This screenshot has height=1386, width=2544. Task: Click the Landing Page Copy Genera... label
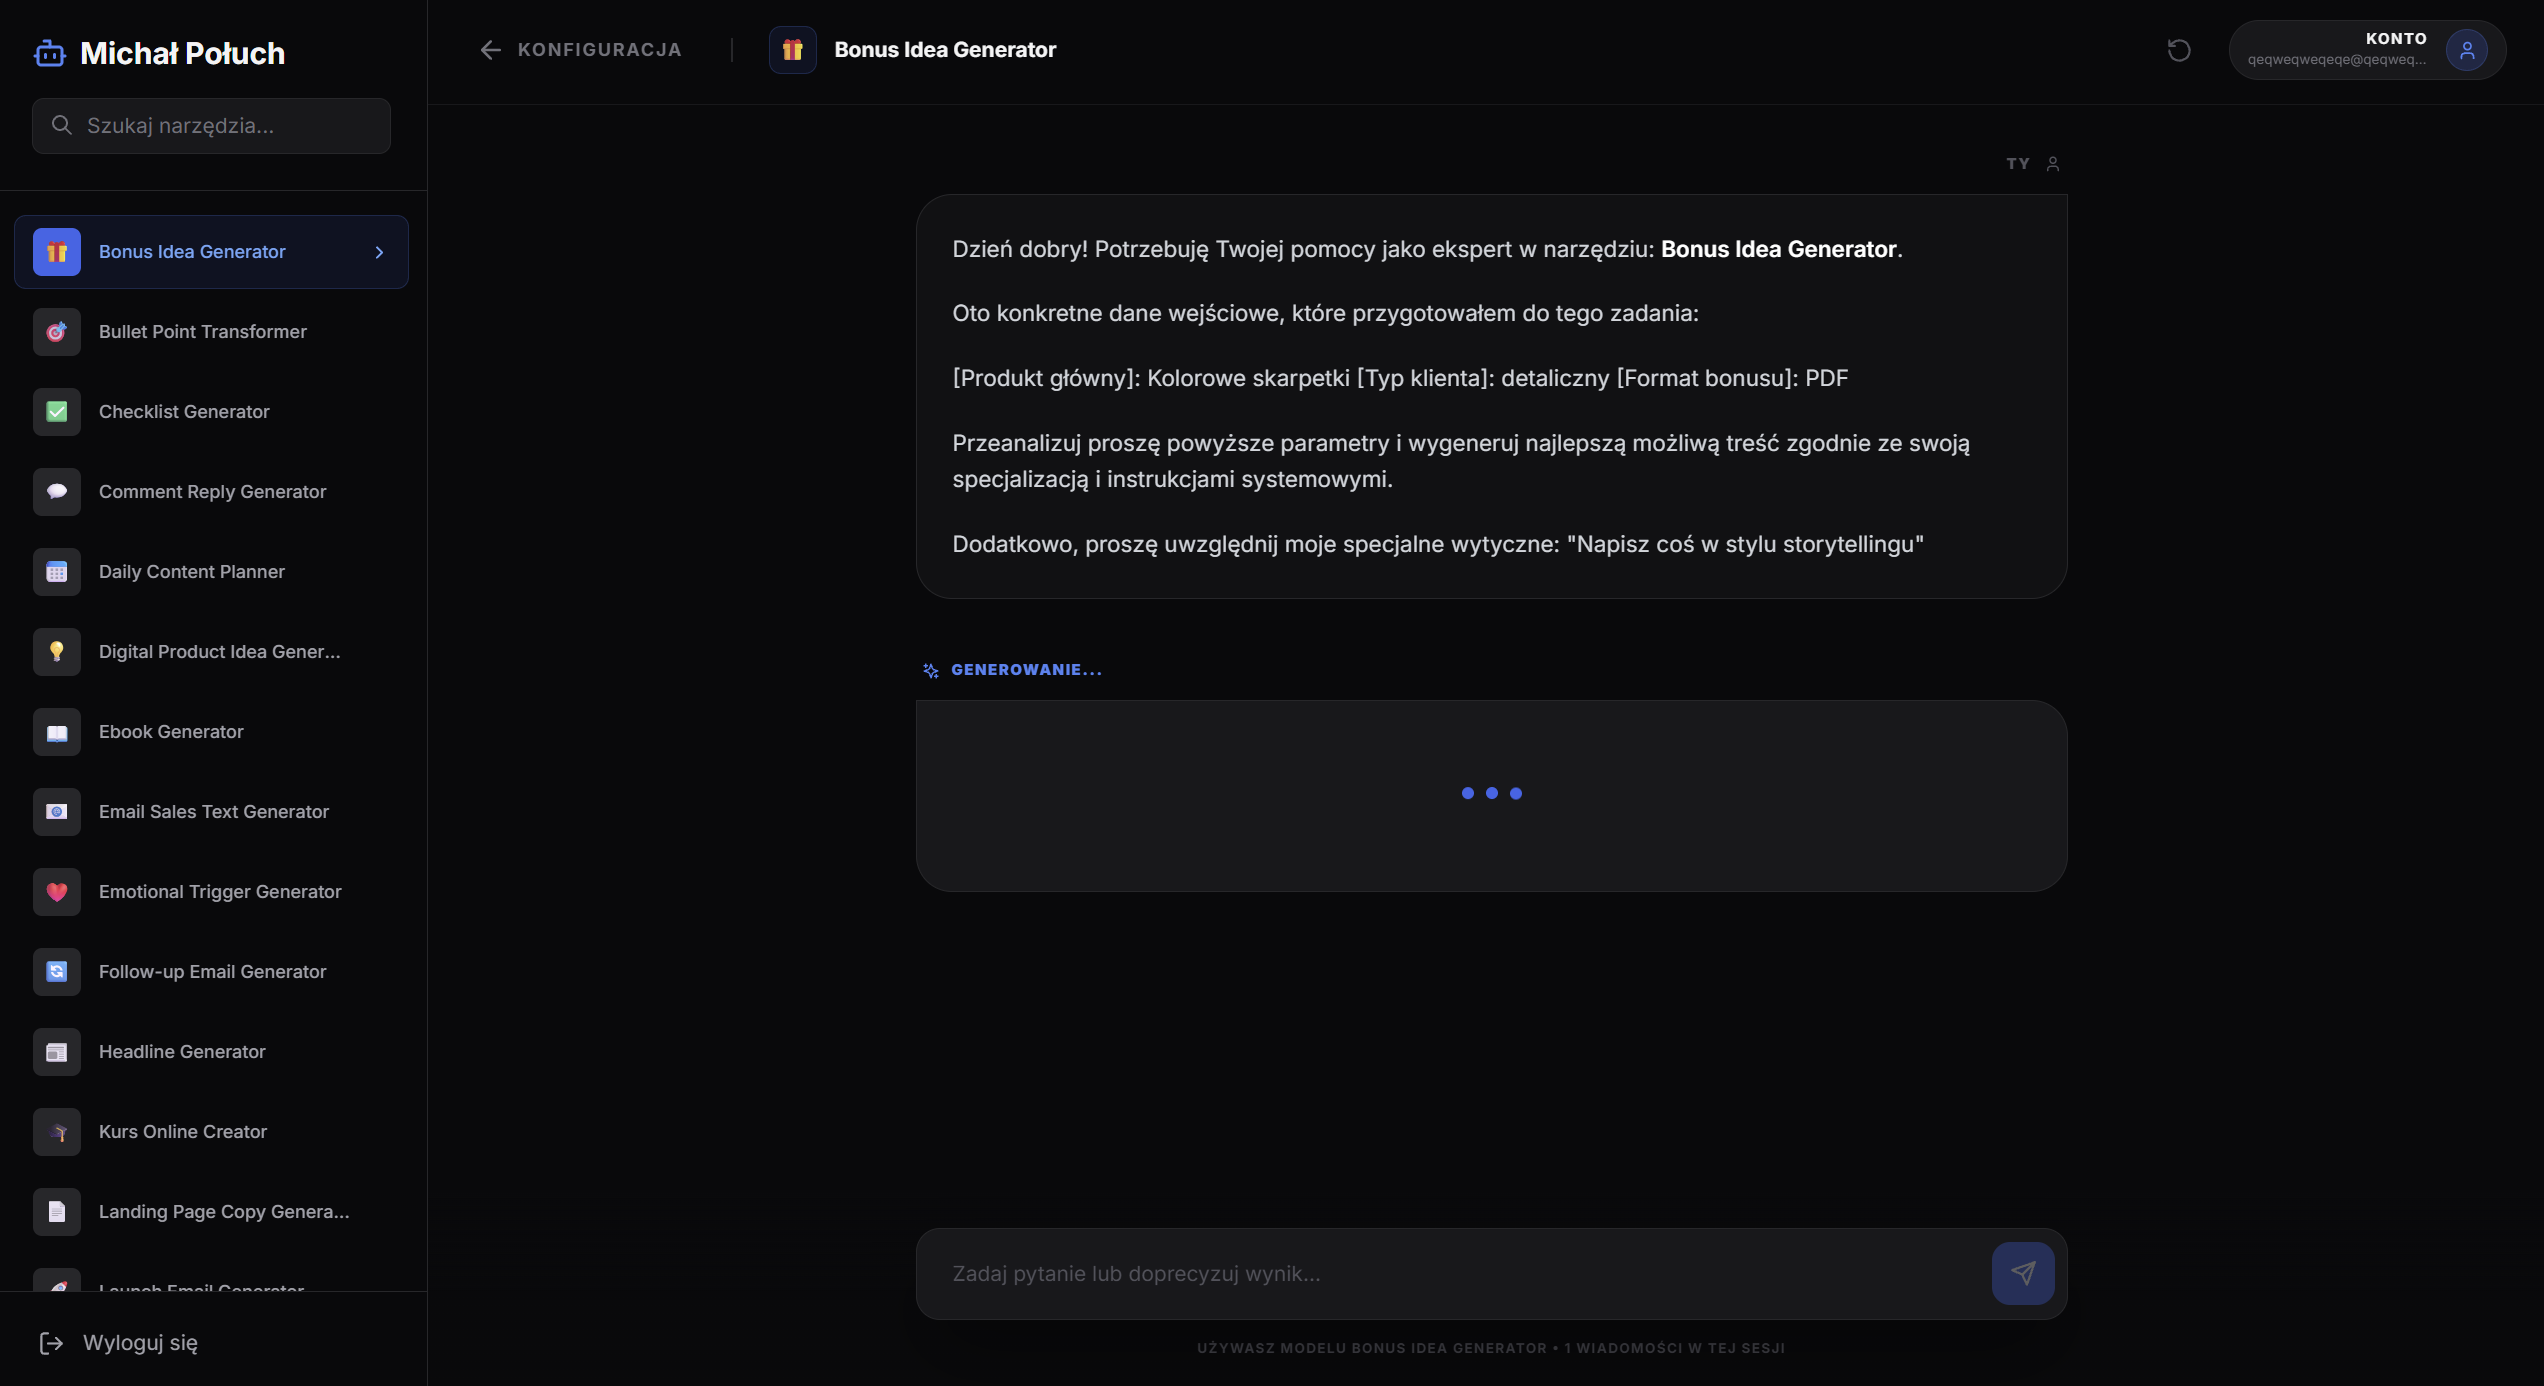click(224, 1212)
